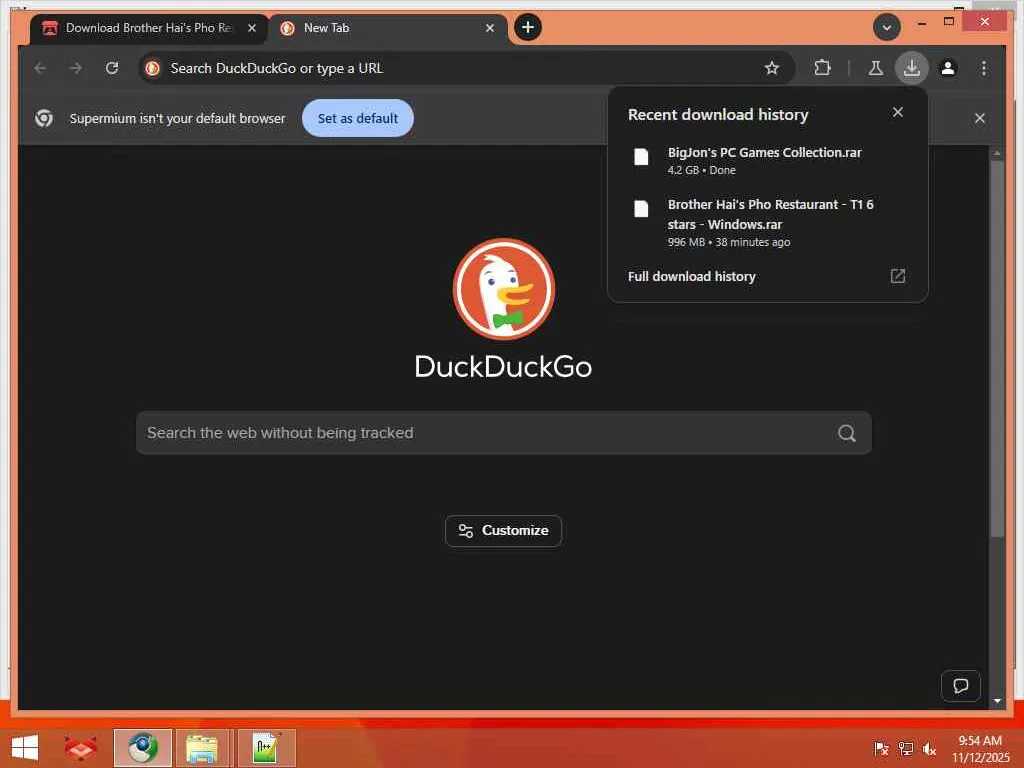The image size is (1024, 768).
Task: Open File Explorer from taskbar
Action: [202, 748]
